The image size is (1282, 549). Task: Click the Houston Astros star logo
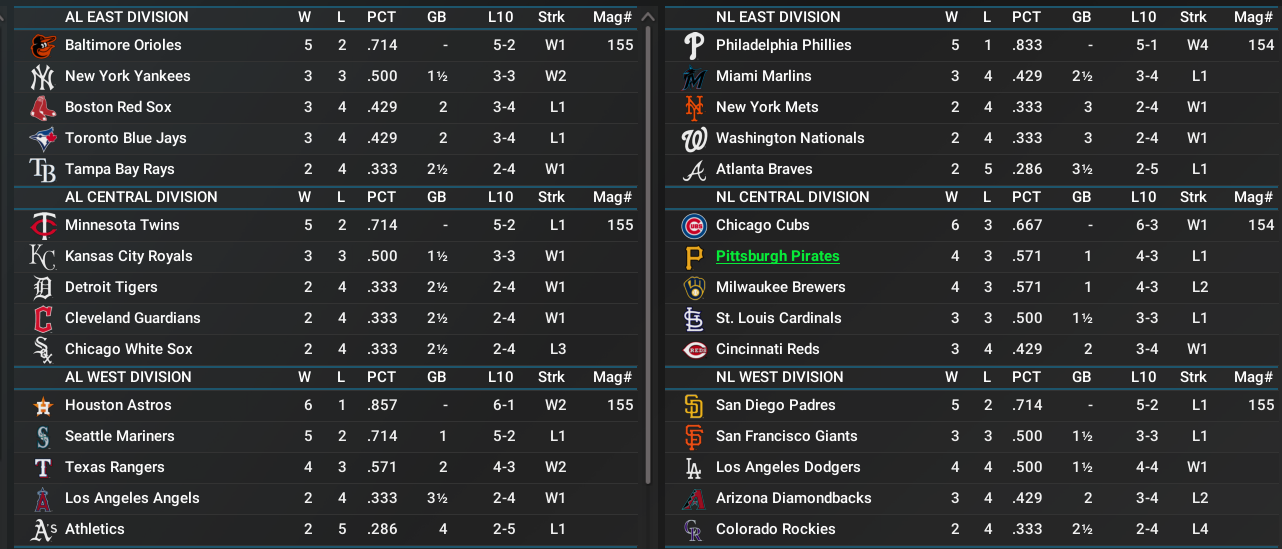tap(43, 405)
